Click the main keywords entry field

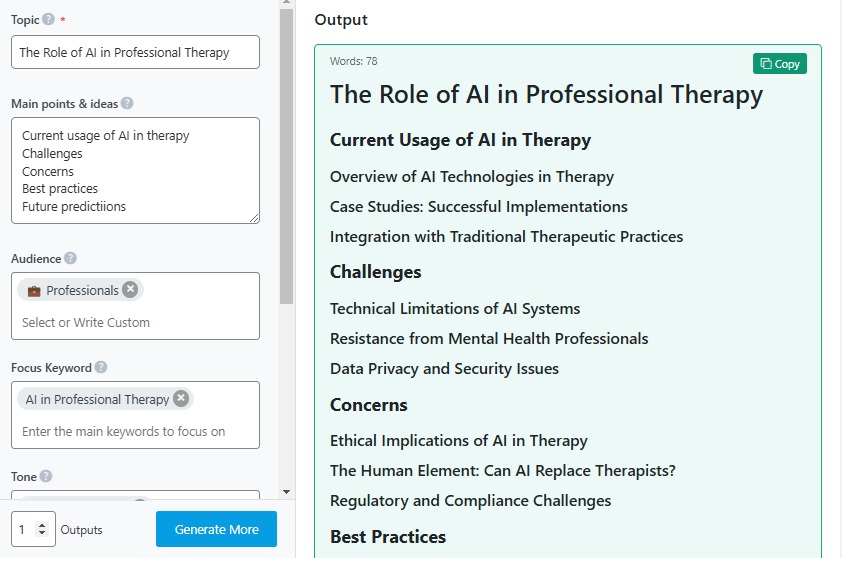[135, 432]
